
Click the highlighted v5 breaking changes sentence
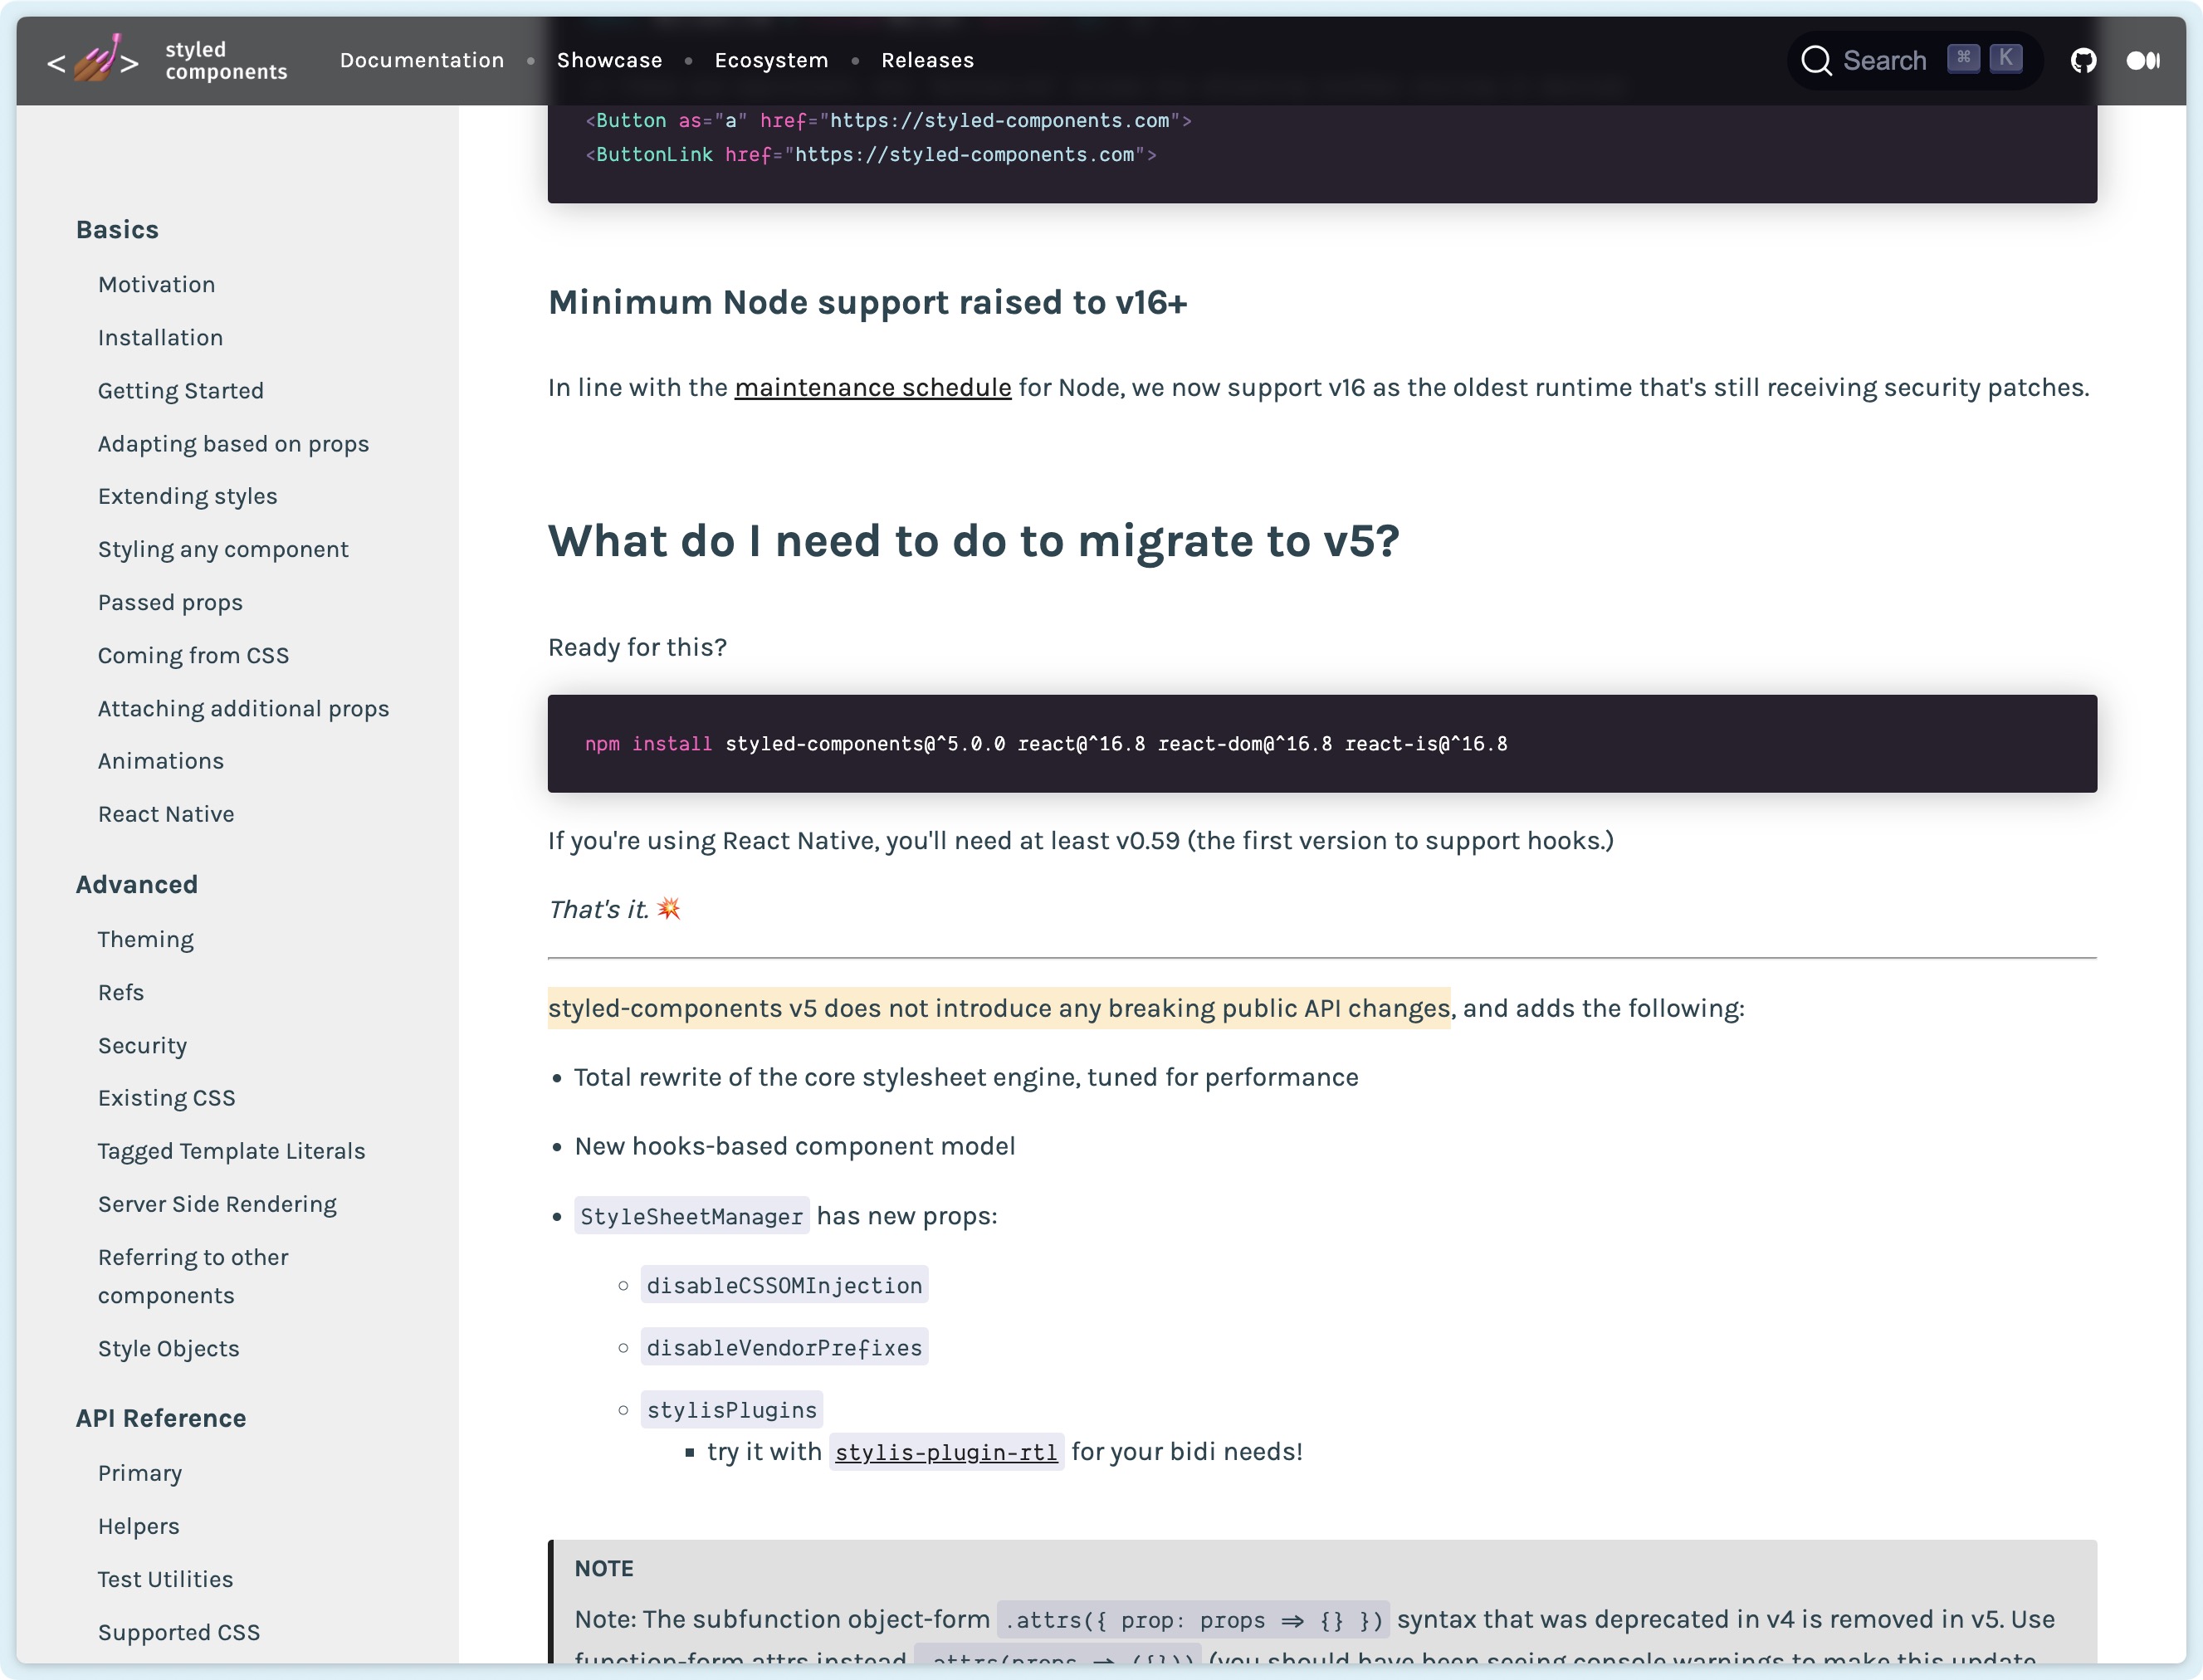pos(998,1009)
